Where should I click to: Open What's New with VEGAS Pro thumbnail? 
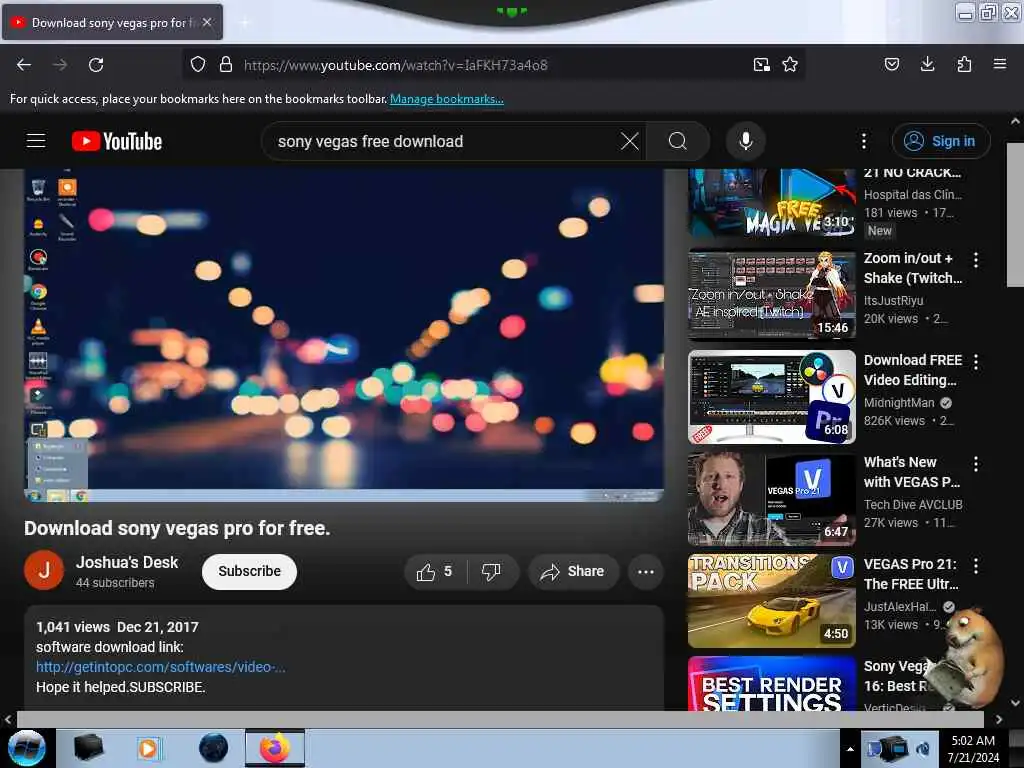pyautogui.click(x=771, y=499)
